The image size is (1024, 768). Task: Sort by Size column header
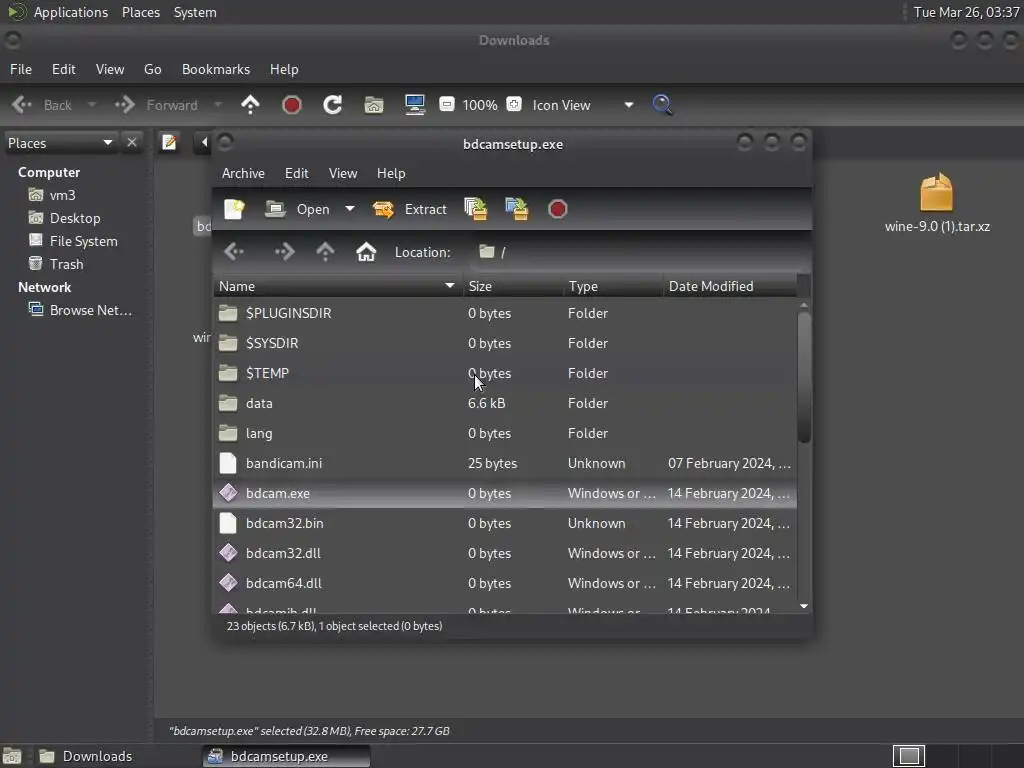[x=513, y=286]
